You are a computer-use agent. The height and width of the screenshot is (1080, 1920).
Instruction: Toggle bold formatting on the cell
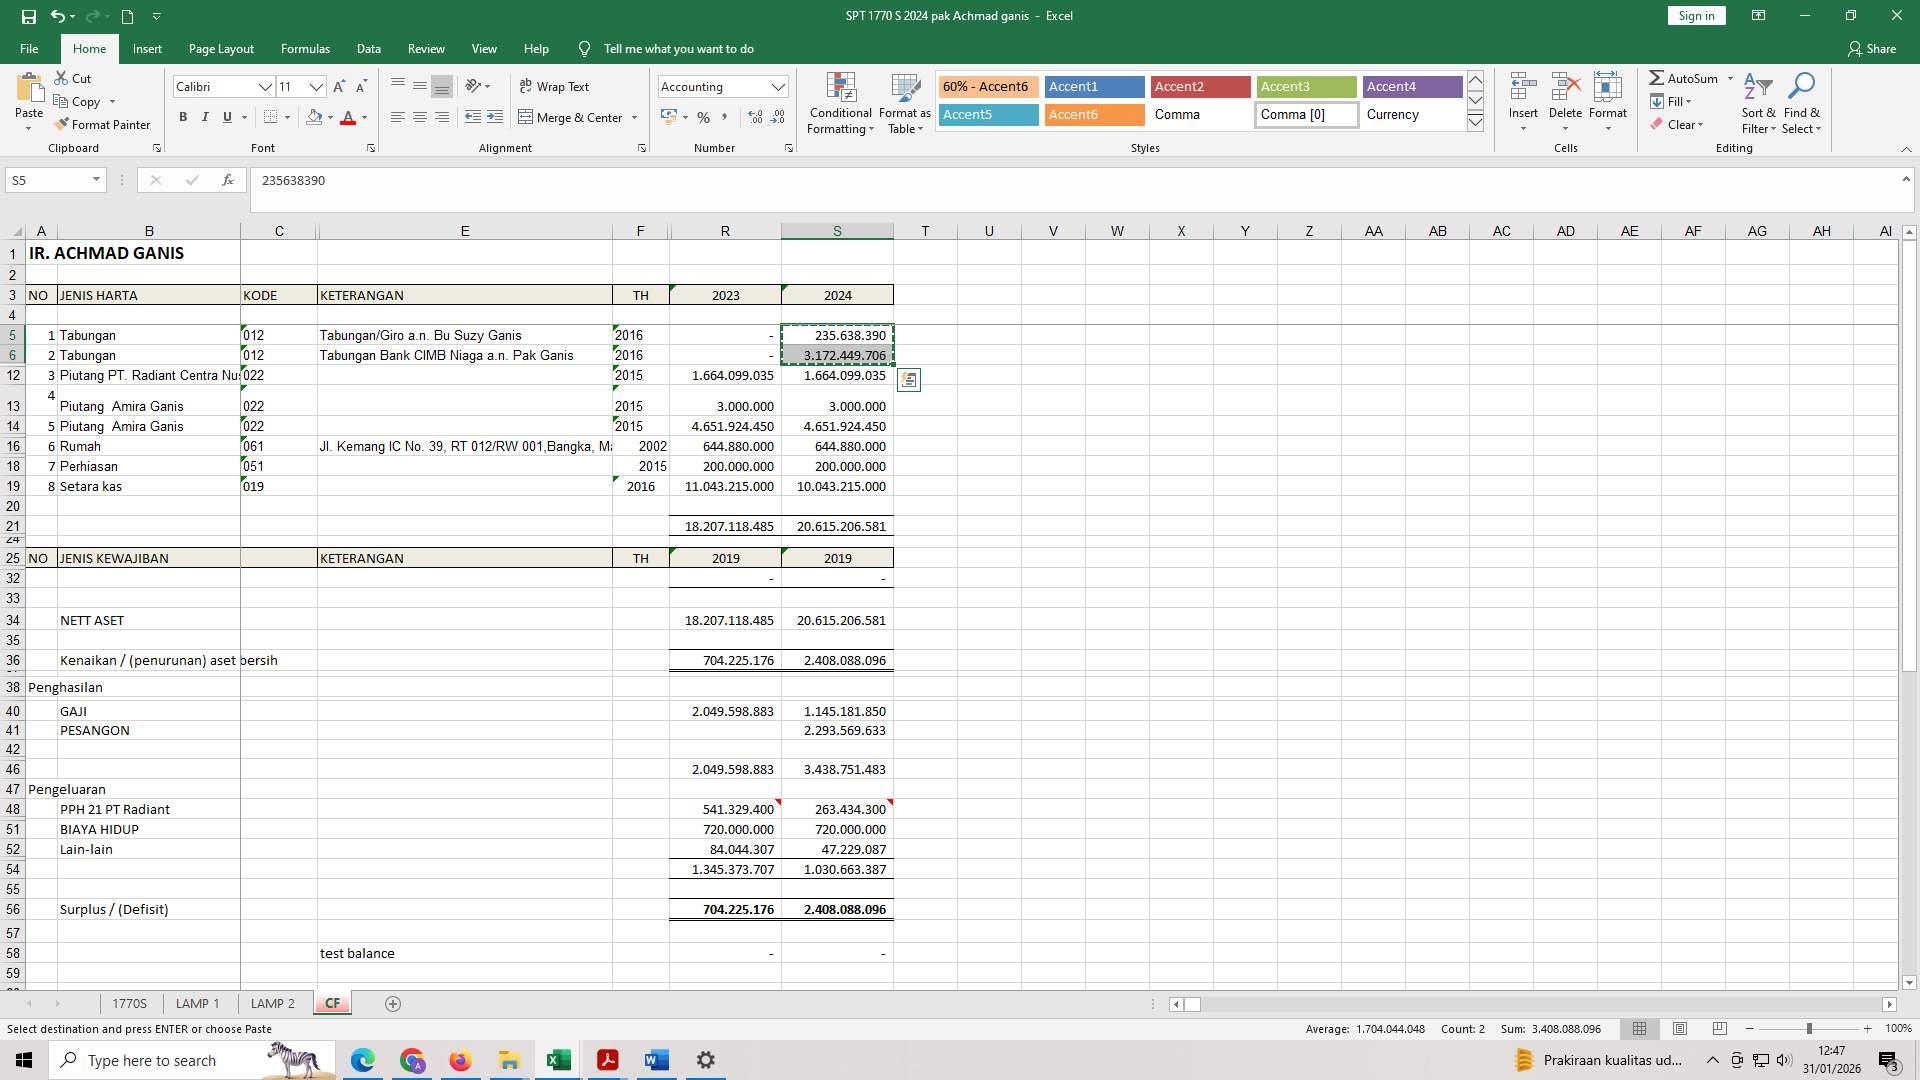(183, 117)
